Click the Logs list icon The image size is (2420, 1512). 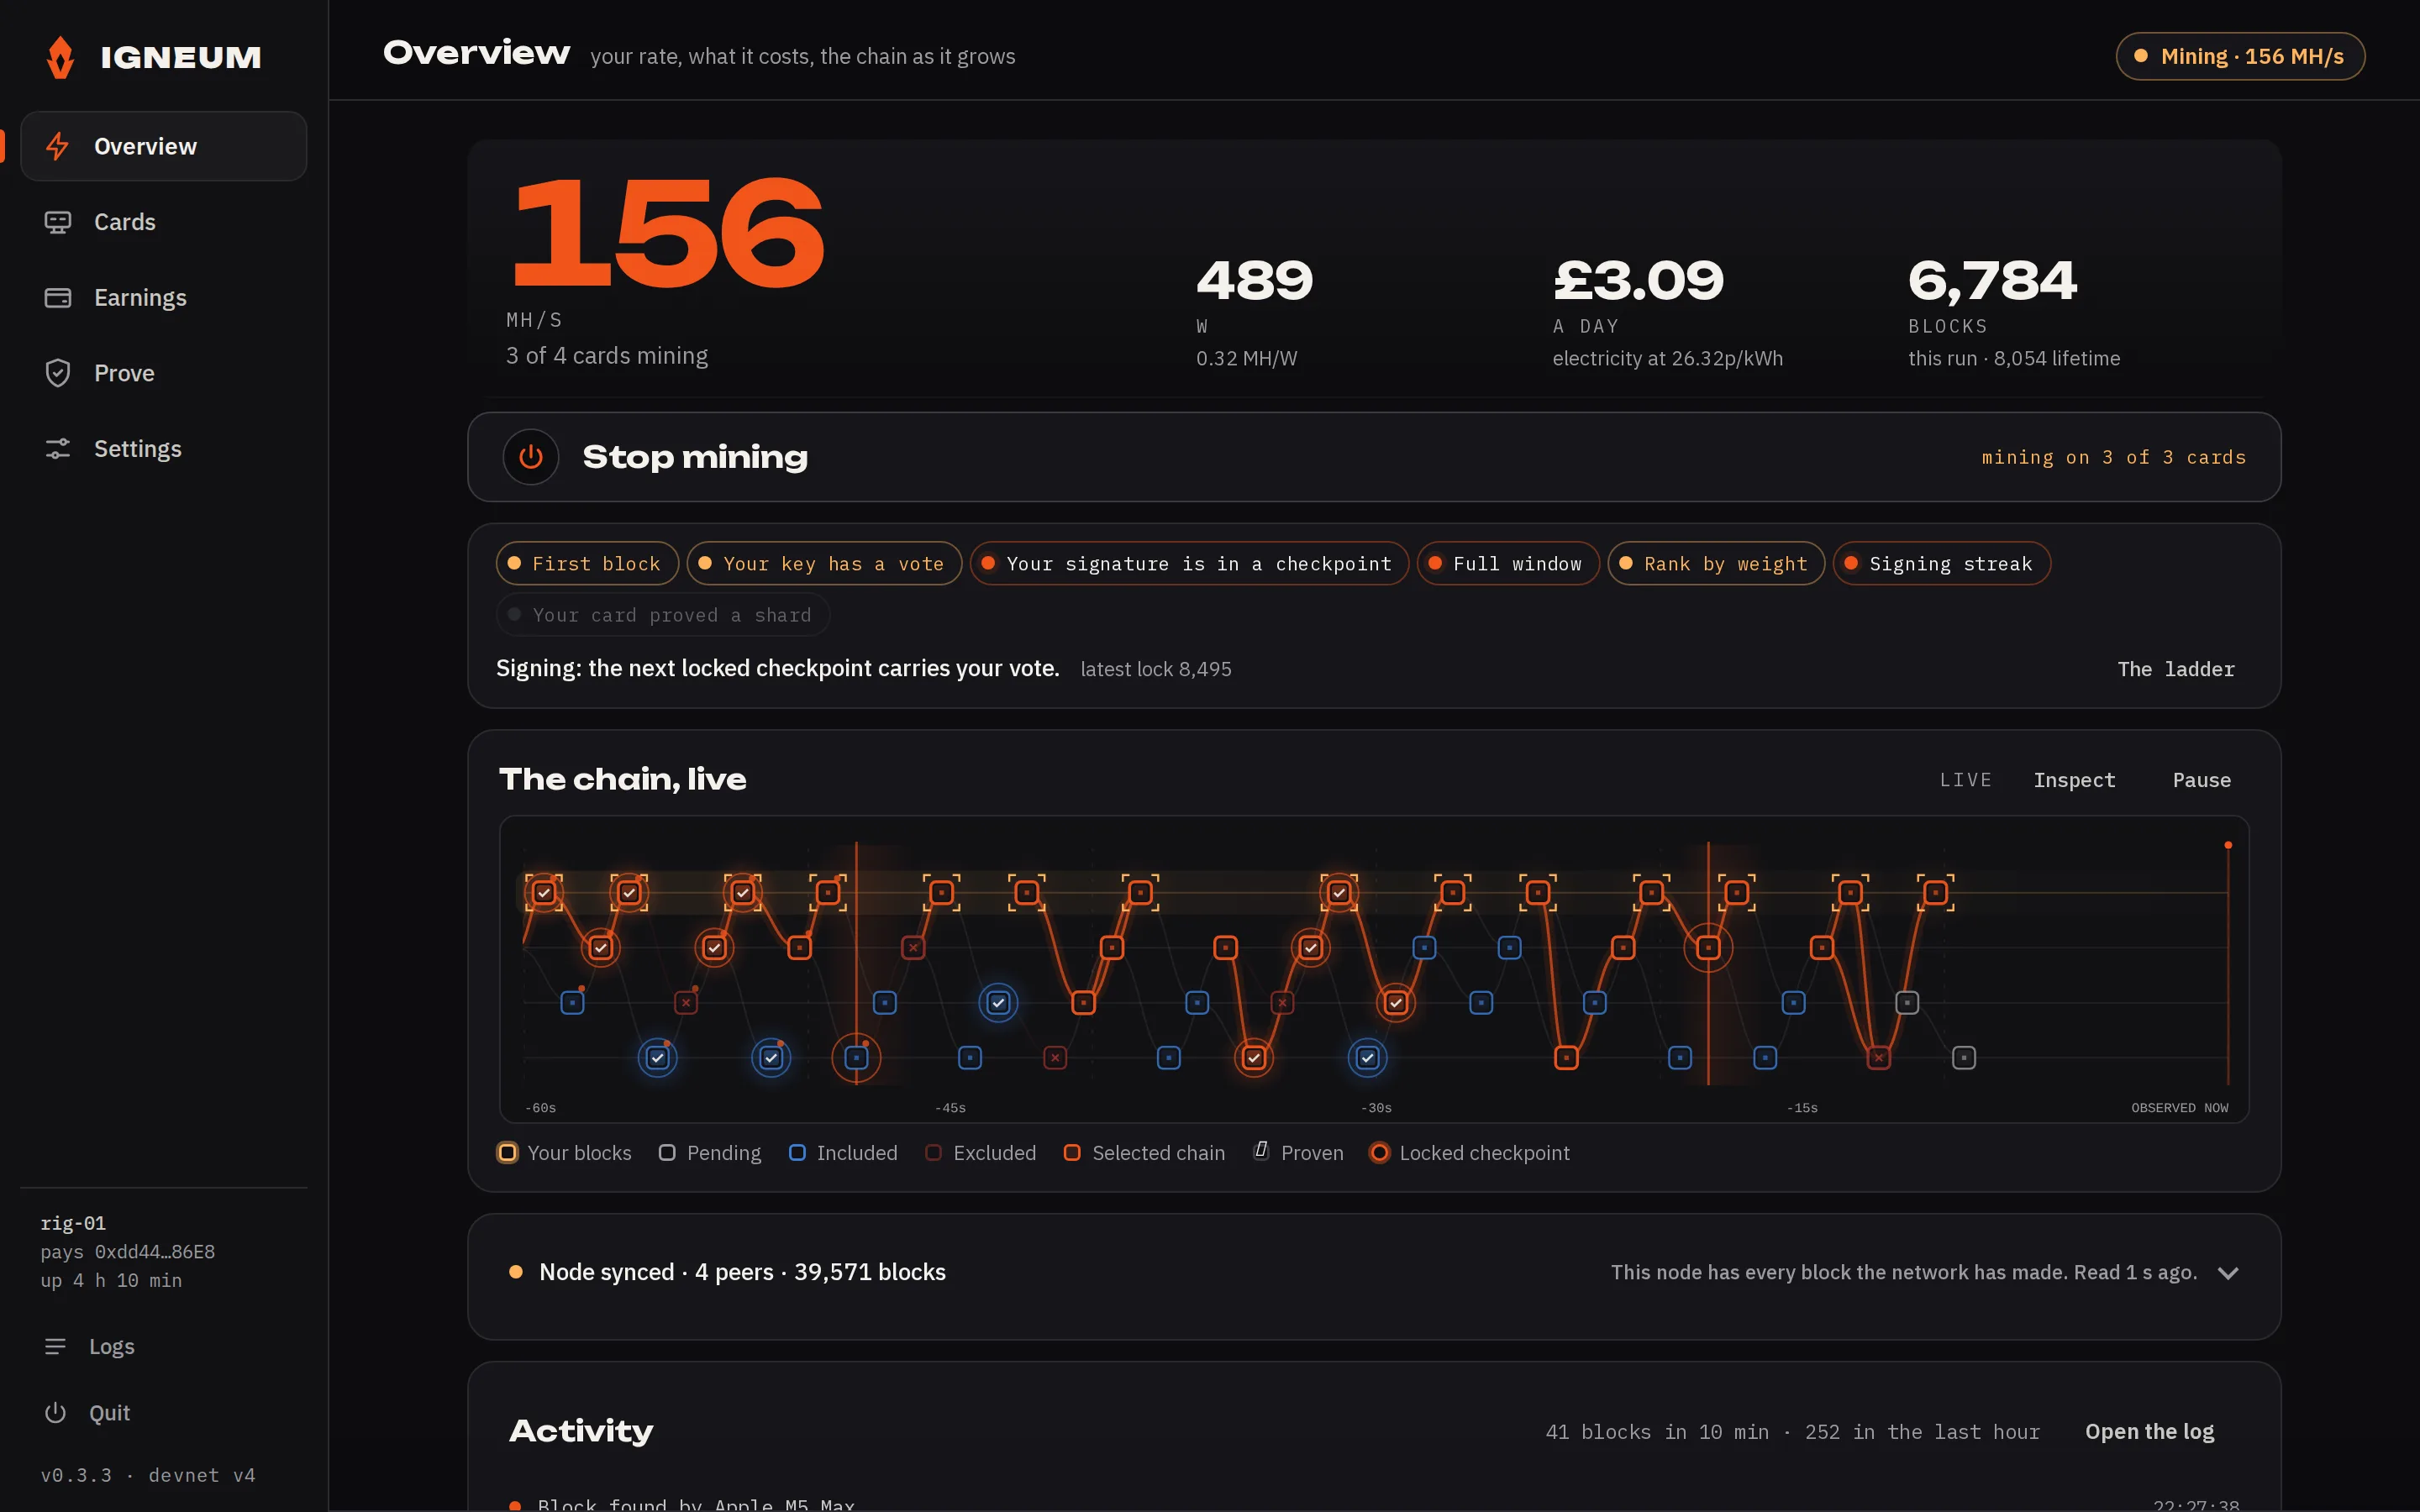[55, 1347]
